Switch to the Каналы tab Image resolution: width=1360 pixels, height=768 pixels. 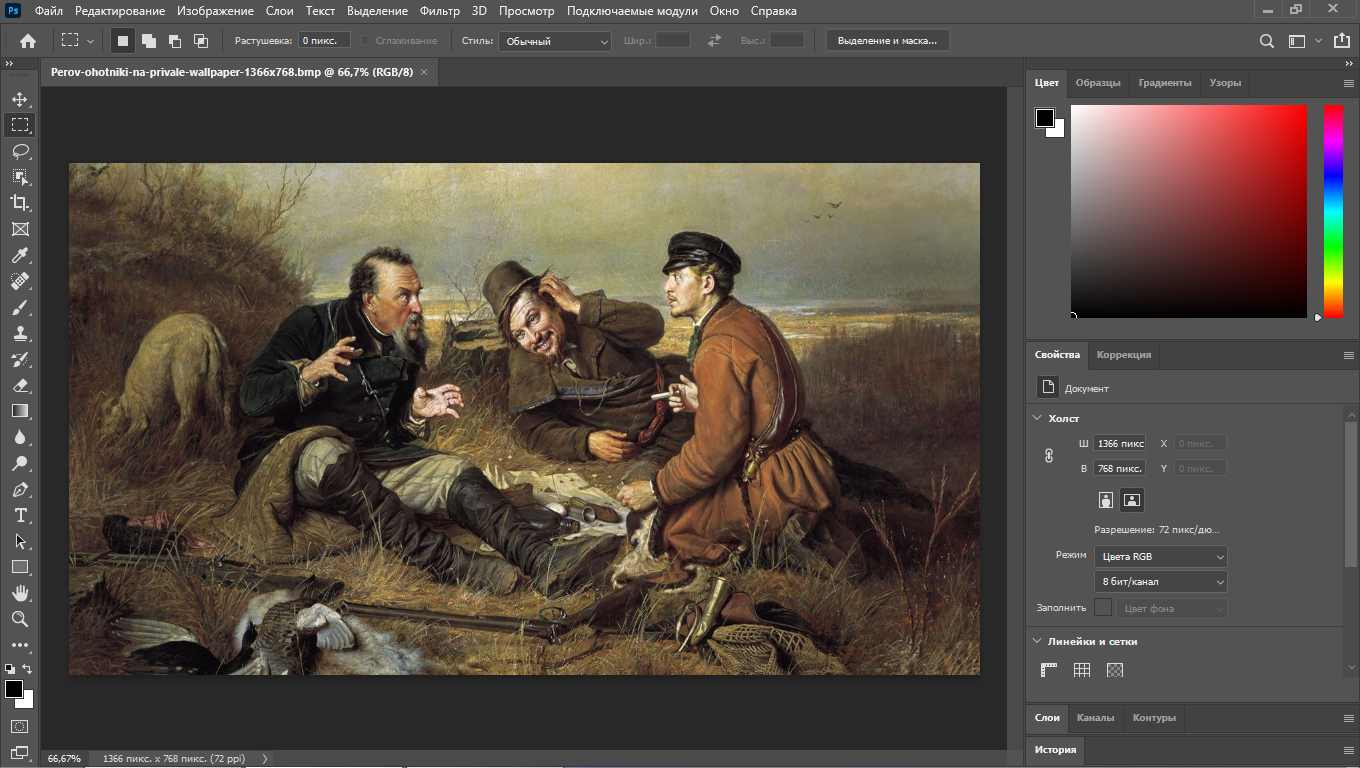1096,718
